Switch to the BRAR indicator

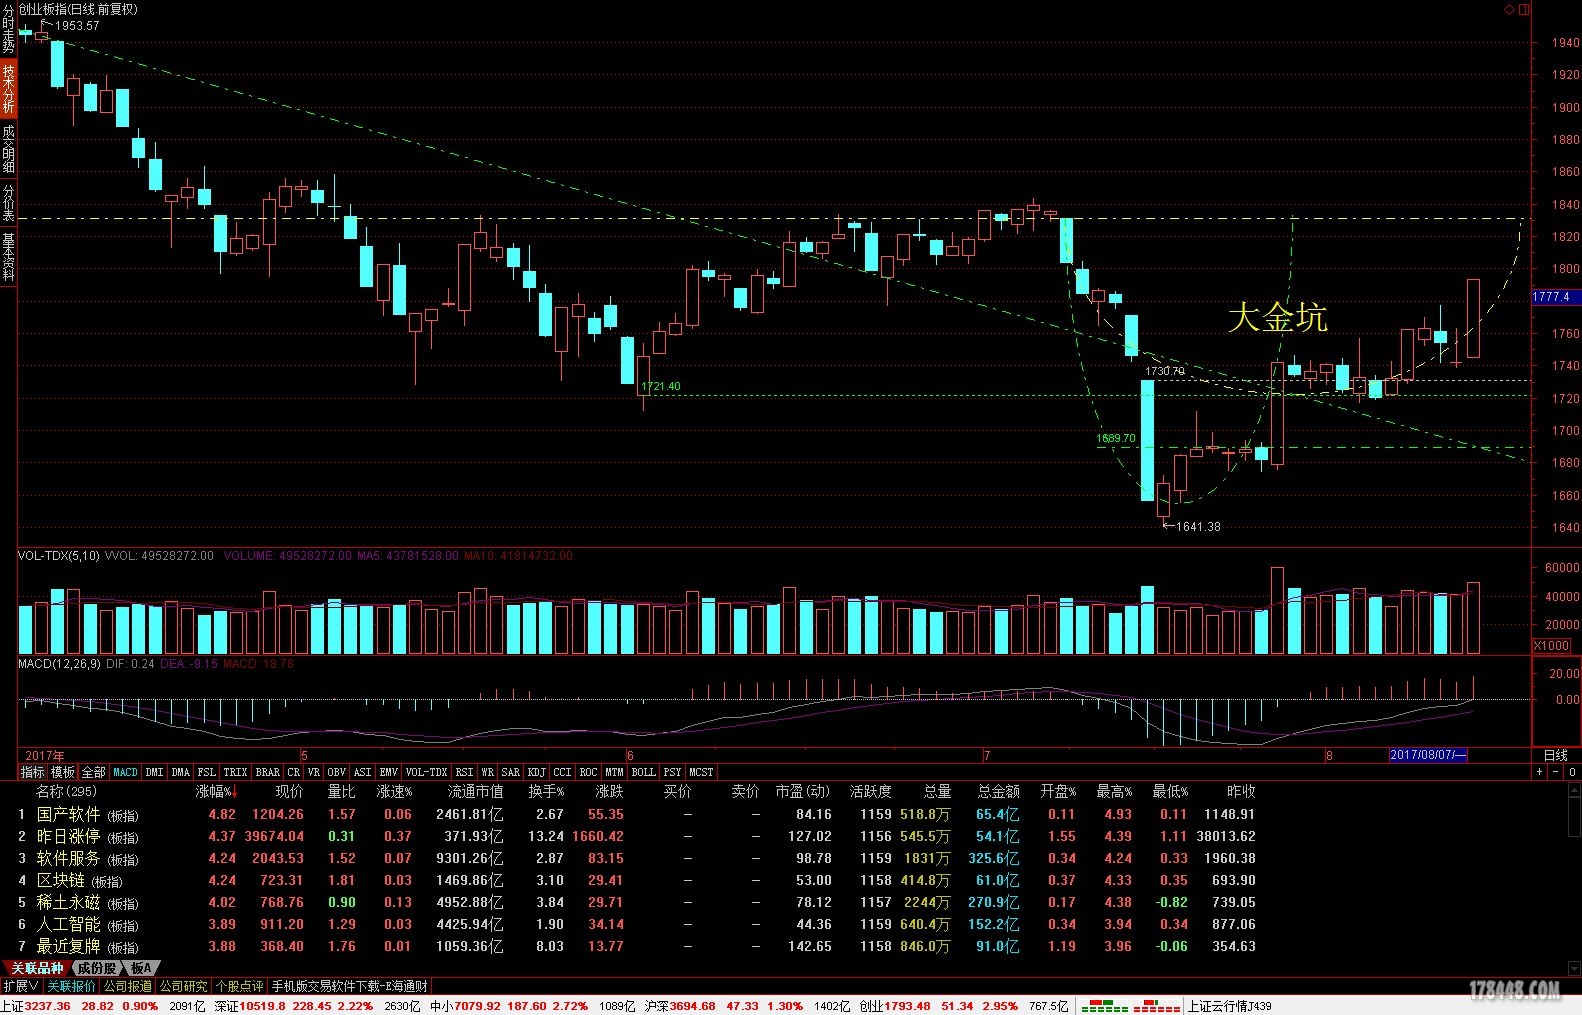(x=268, y=772)
